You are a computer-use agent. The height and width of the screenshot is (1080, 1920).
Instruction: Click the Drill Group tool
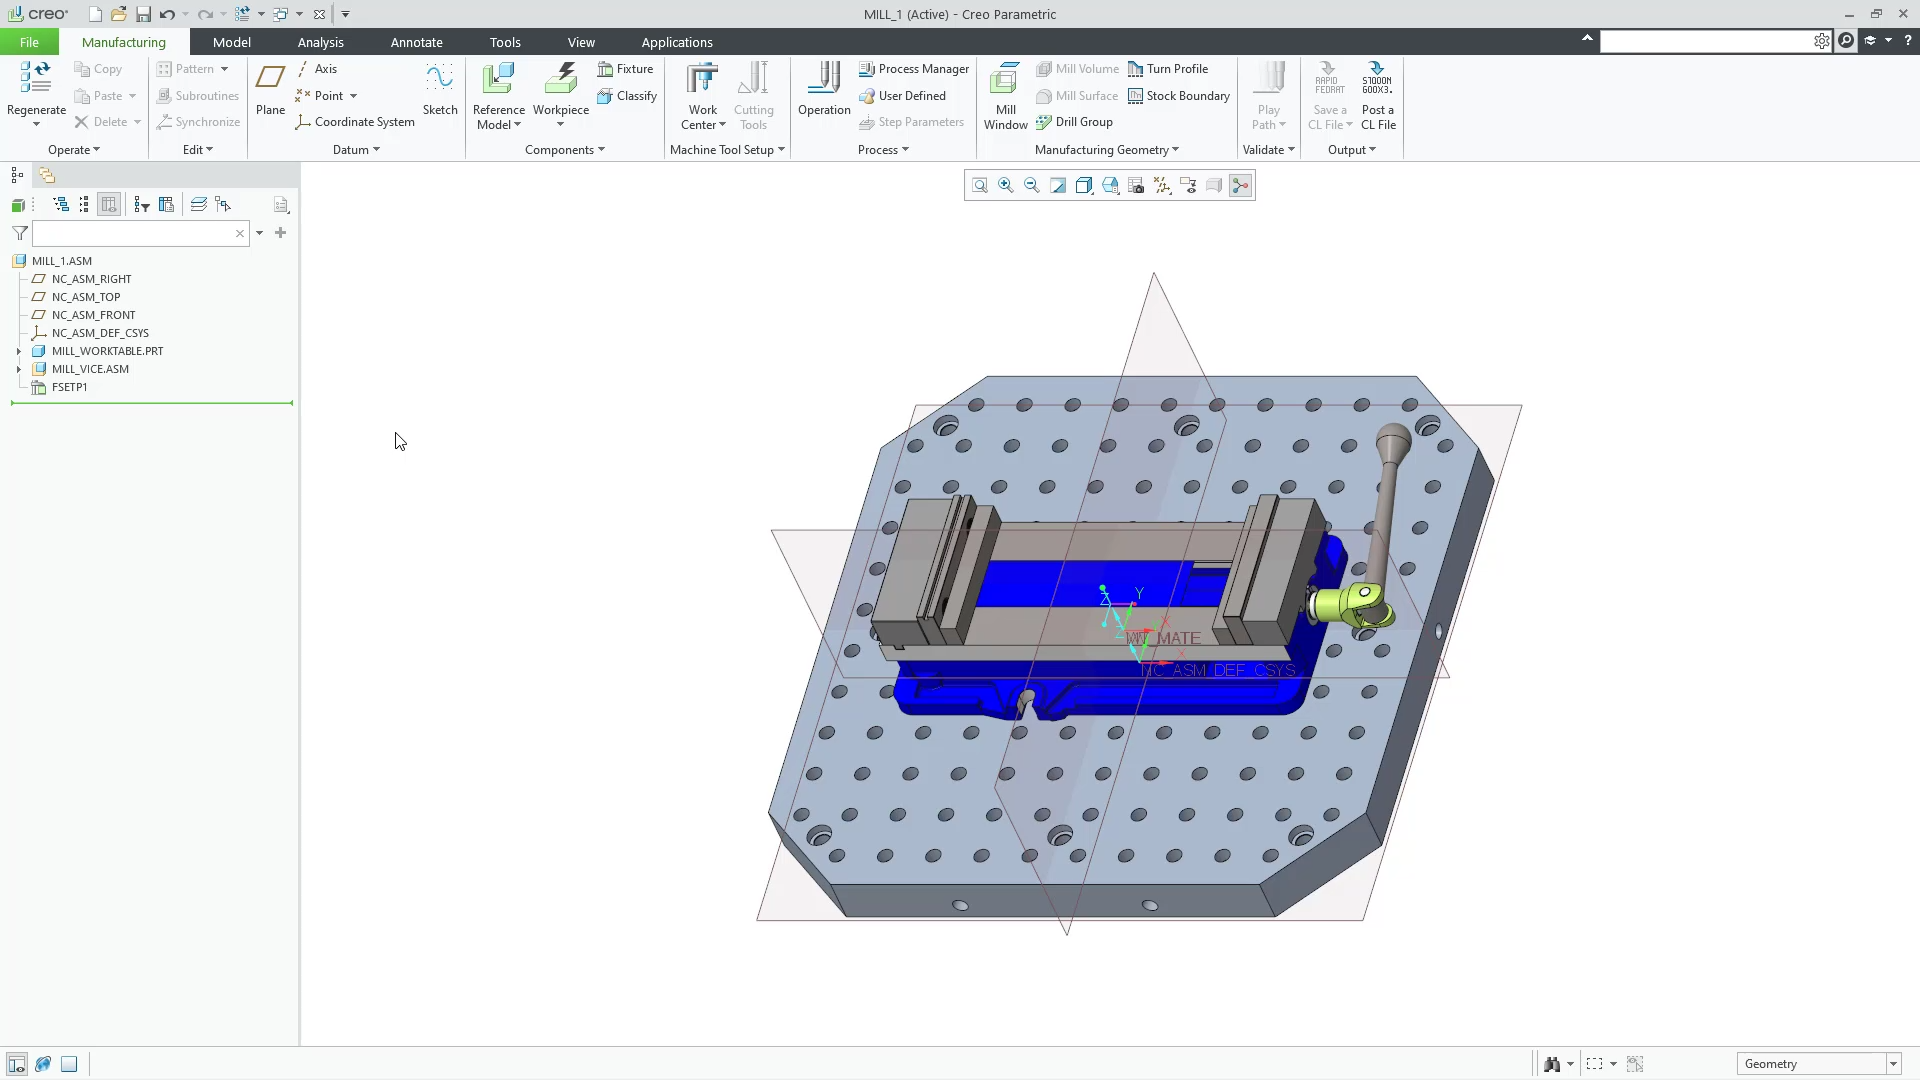(x=1075, y=122)
